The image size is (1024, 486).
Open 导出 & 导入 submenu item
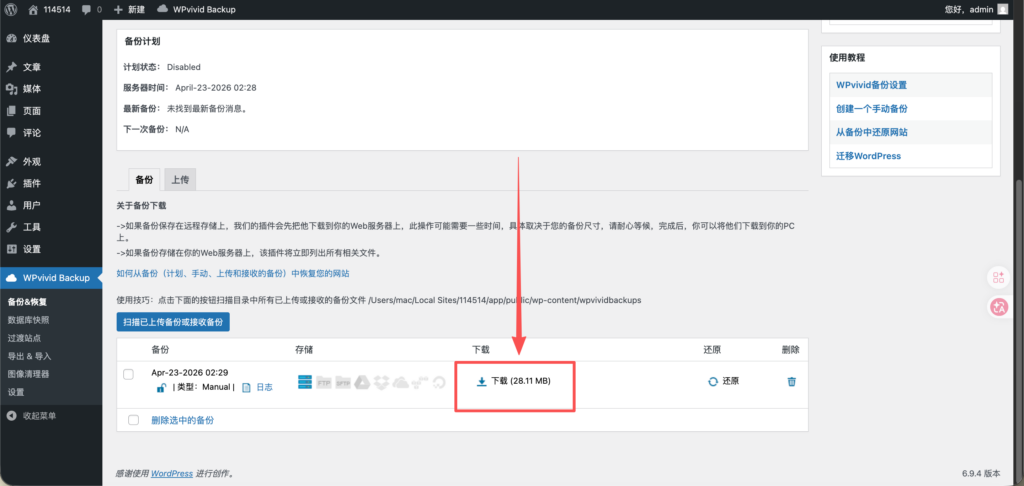(29, 356)
